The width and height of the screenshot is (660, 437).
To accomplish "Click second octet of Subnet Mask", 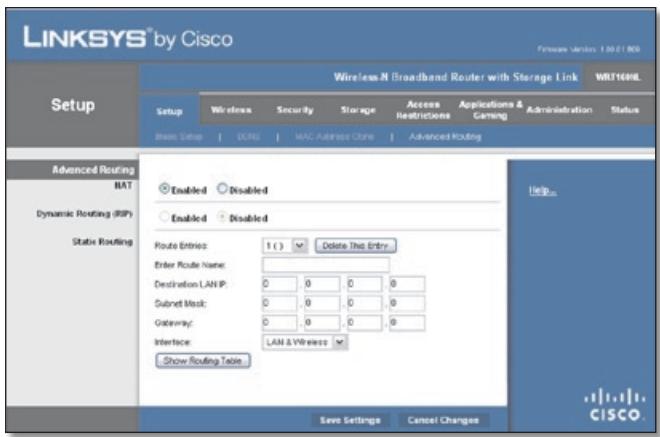I will (x=322, y=303).
